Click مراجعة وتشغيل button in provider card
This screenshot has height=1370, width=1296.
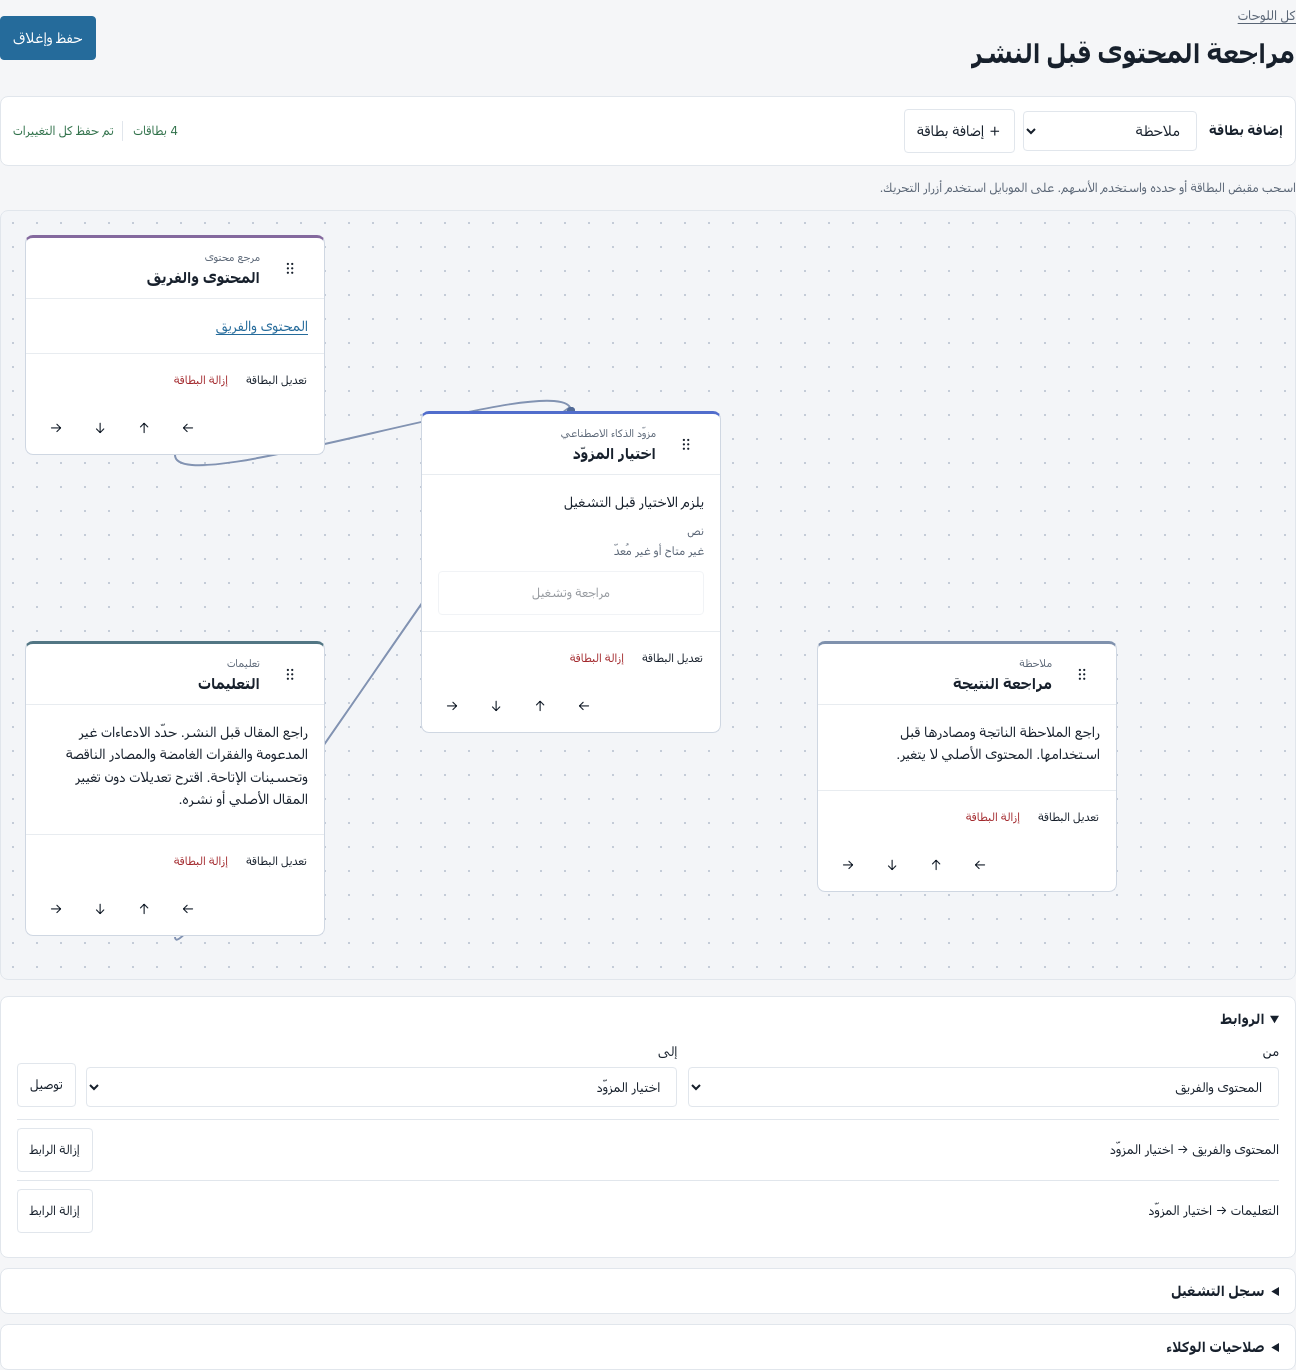tap(571, 593)
